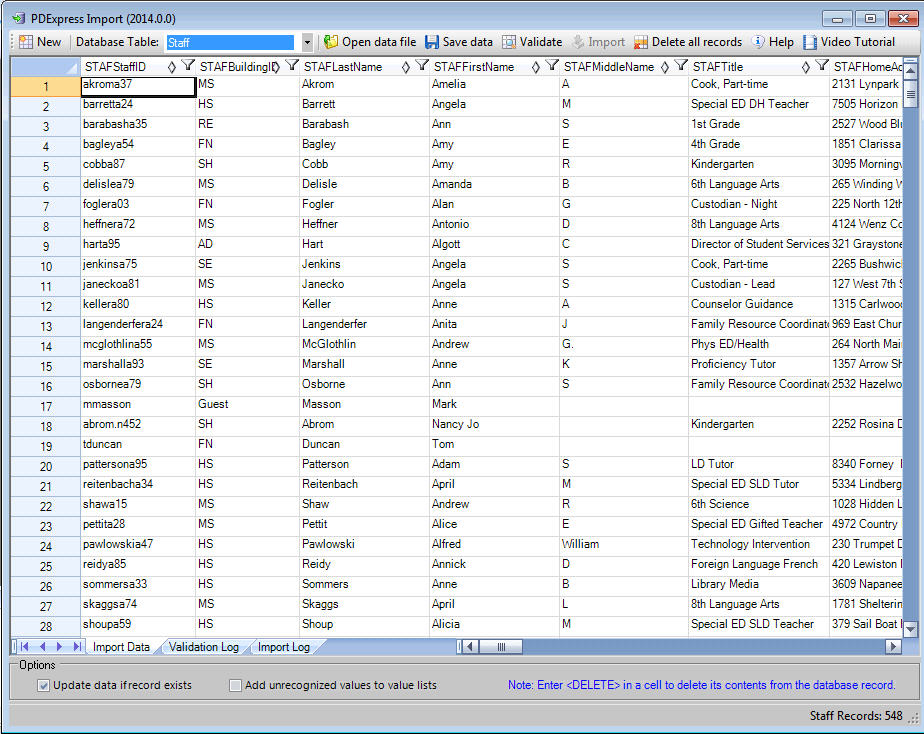Sort the STAFFirstName column with the diamond
The height and width of the screenshot is (734, 924).
click(x=536, y=67)
